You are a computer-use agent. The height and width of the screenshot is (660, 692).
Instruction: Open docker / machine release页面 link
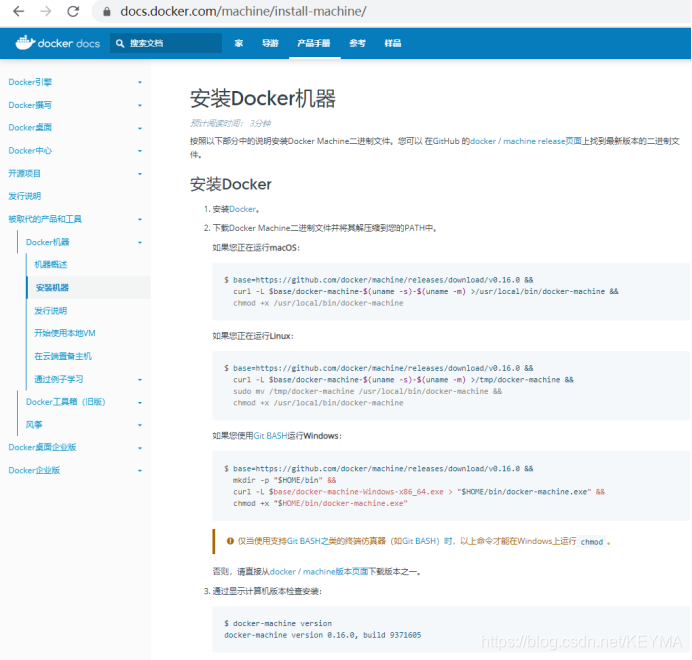point(526,141)
